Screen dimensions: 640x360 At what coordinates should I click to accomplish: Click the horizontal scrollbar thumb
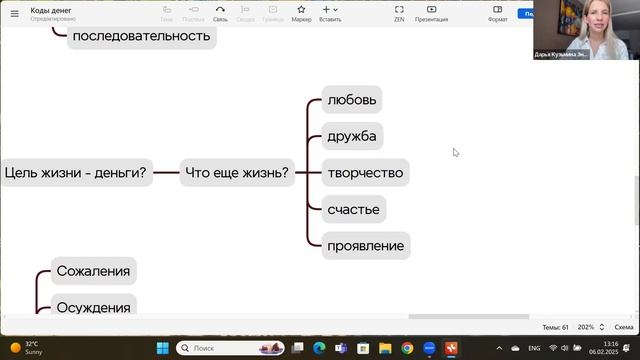point(469,317)
